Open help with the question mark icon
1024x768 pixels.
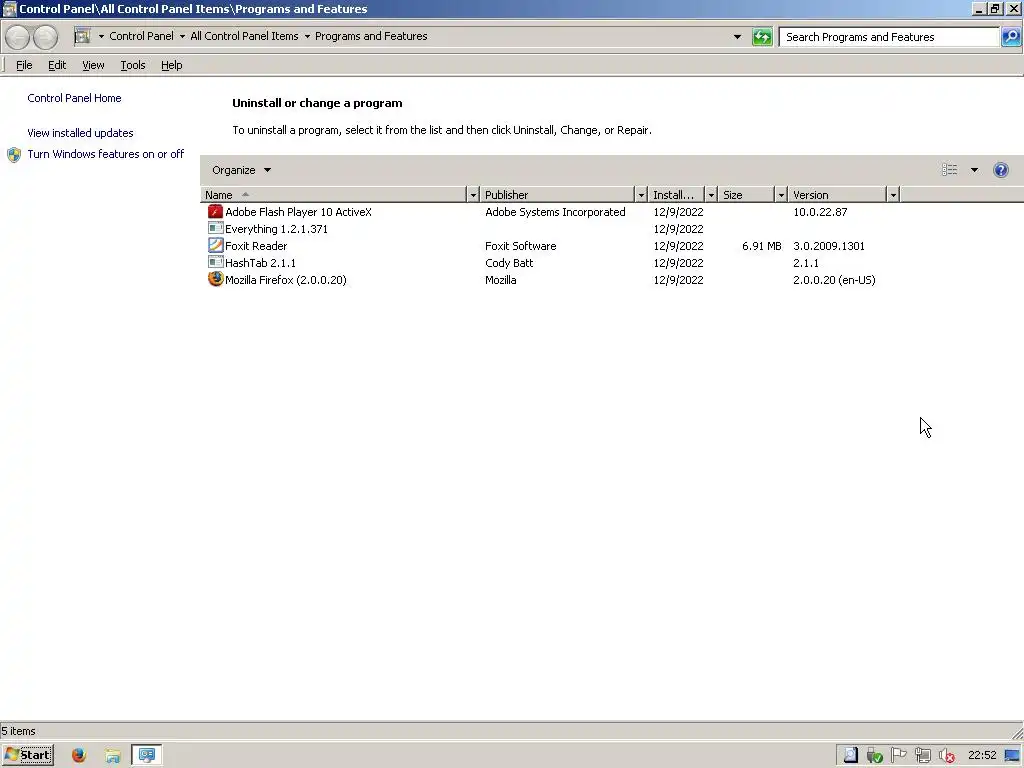[x=1000, y=170]
